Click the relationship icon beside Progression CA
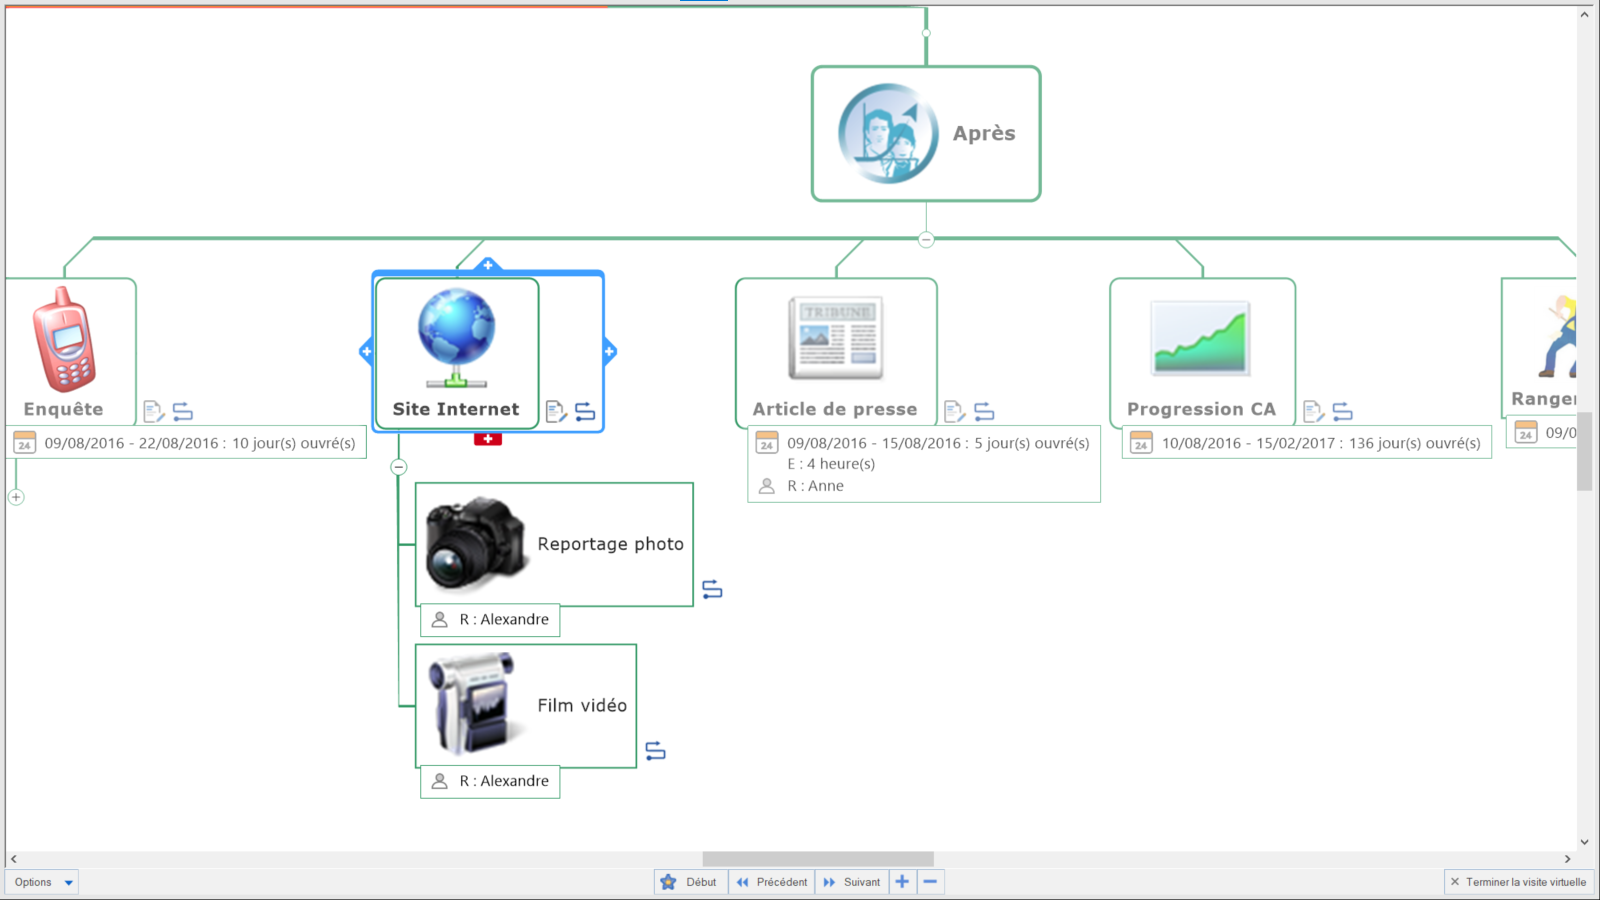The width and height of the screenshot is (1600, 900). (1342, 411)
